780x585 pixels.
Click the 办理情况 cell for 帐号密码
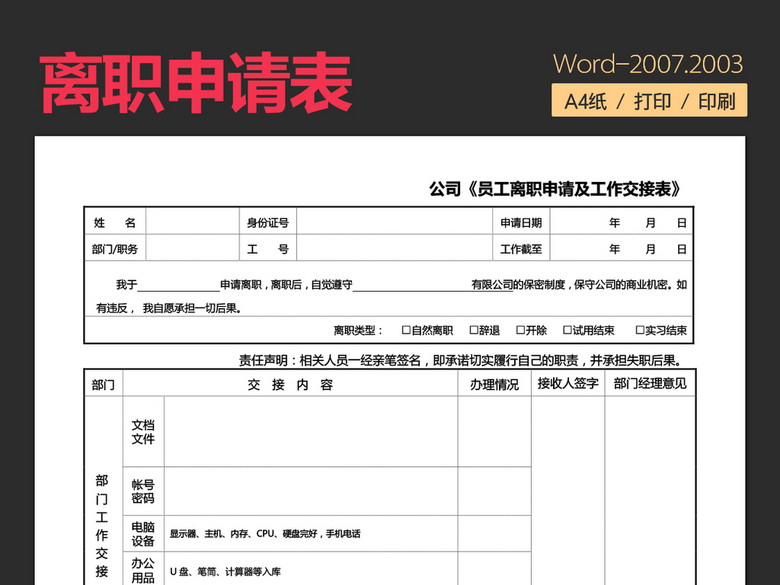[494, 491]
